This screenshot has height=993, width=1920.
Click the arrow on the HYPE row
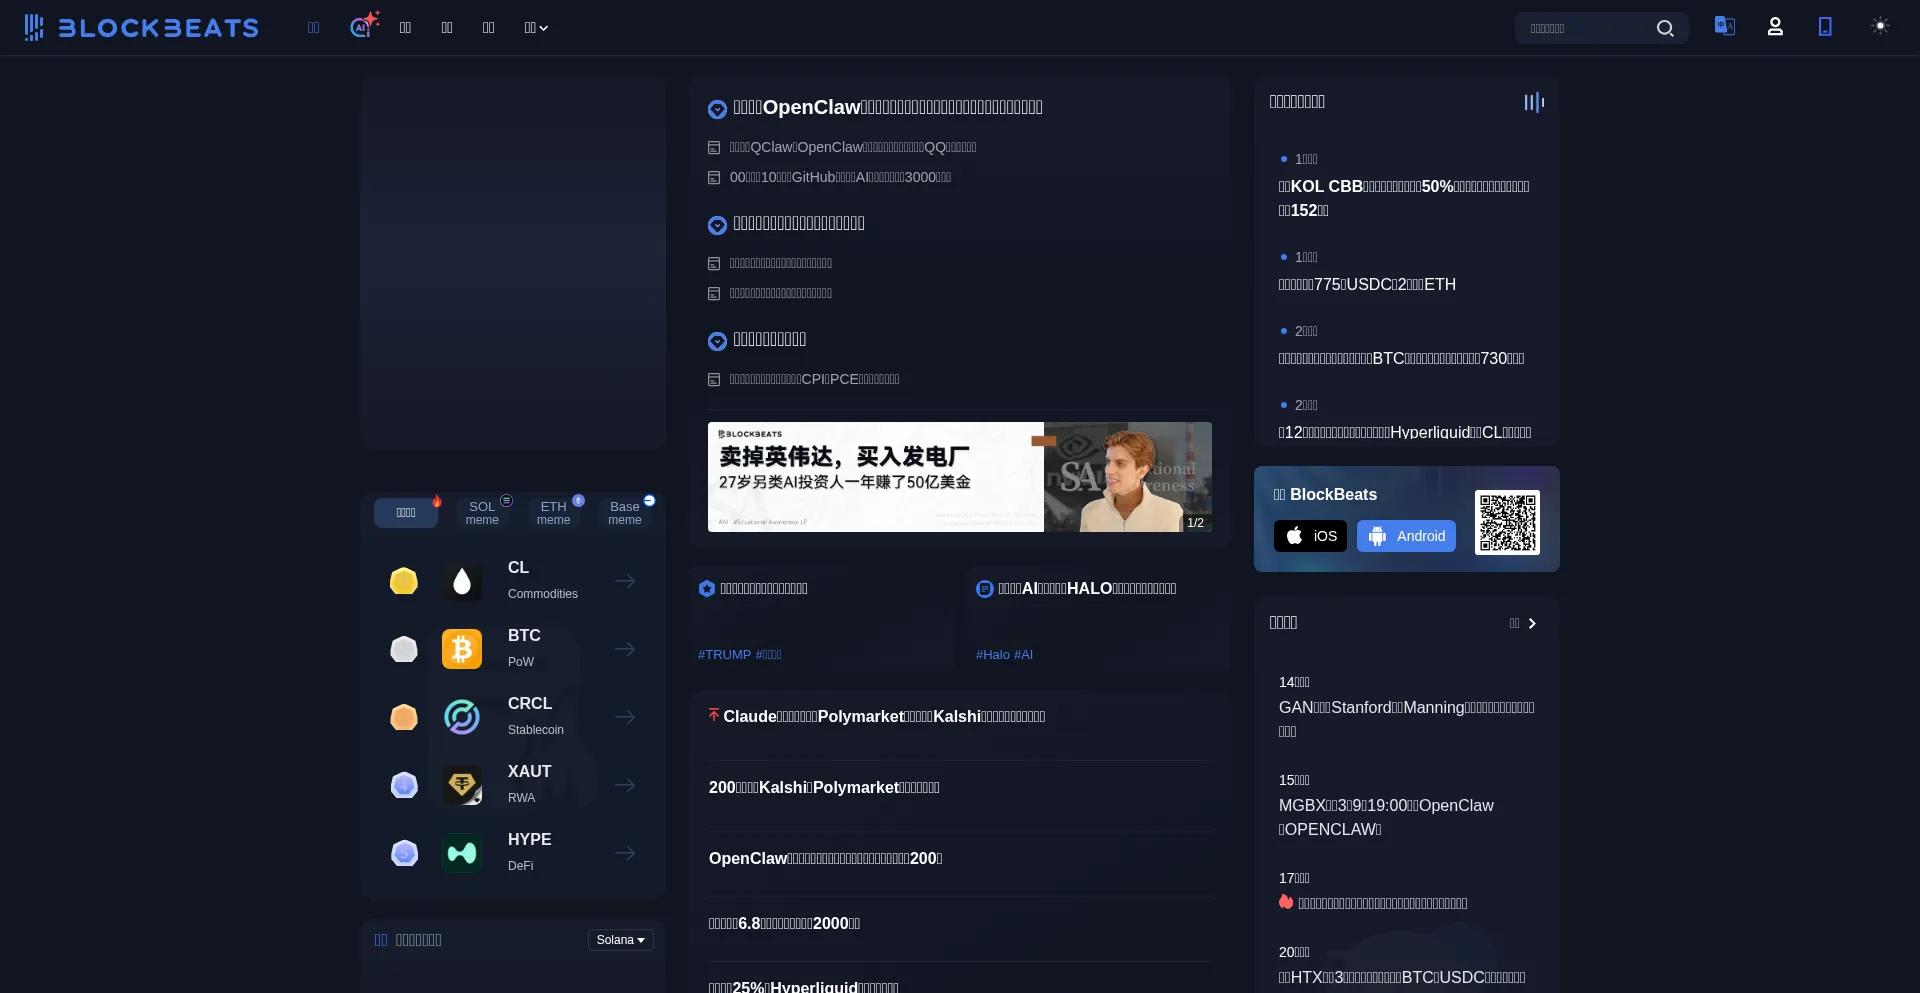625,853
